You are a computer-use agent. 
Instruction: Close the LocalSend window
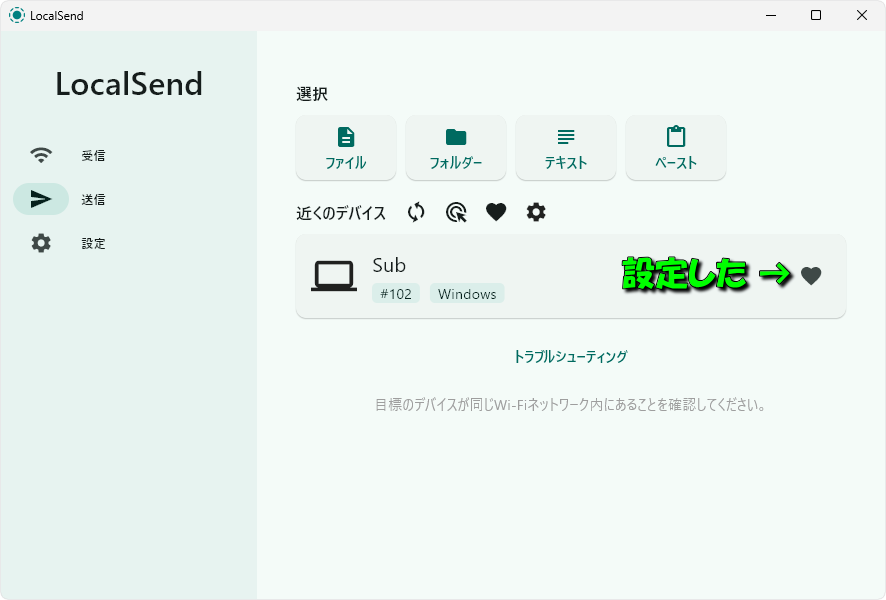click(x=862, y=15)
